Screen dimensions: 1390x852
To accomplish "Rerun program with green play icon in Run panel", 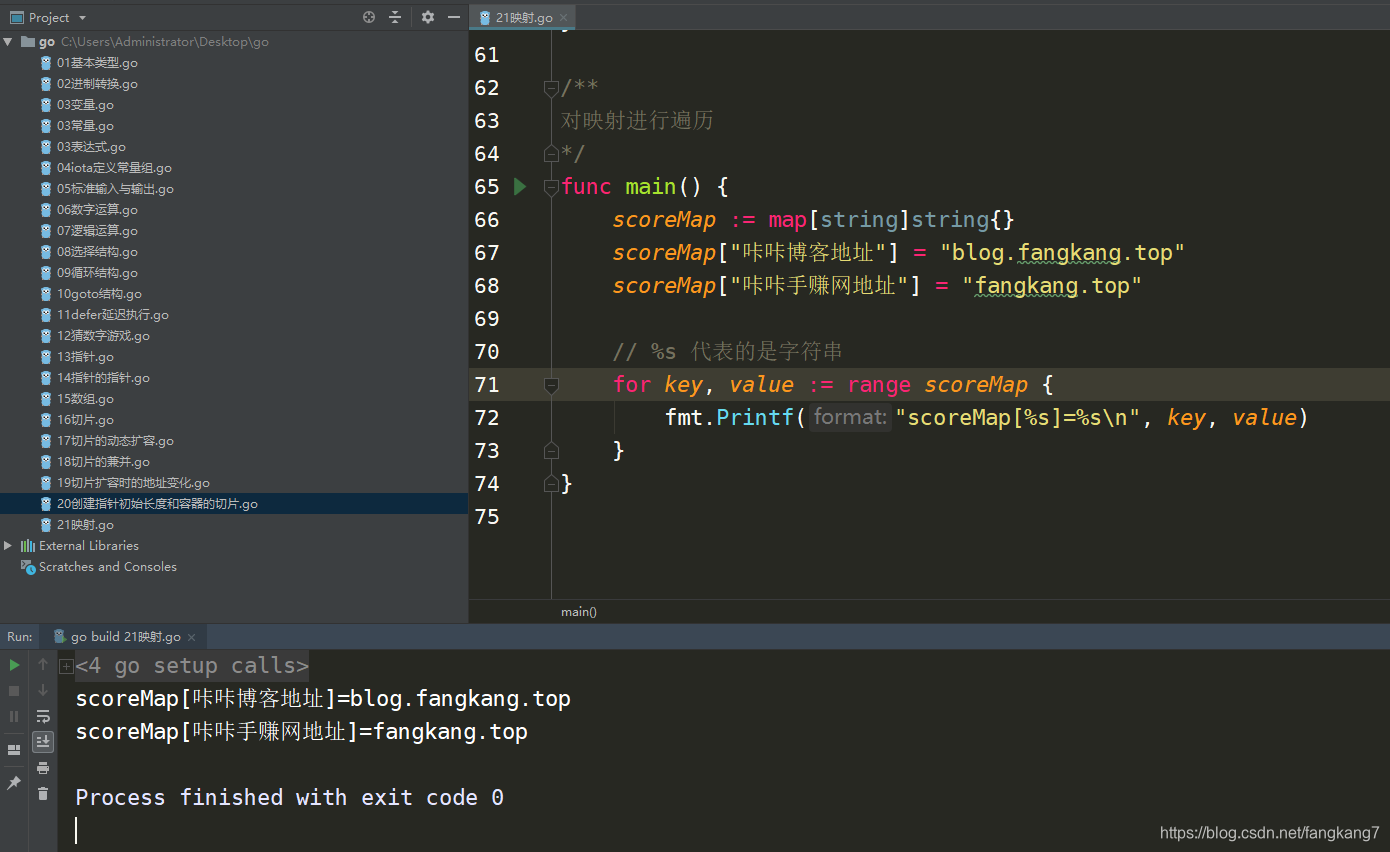I will pos(14,665).
